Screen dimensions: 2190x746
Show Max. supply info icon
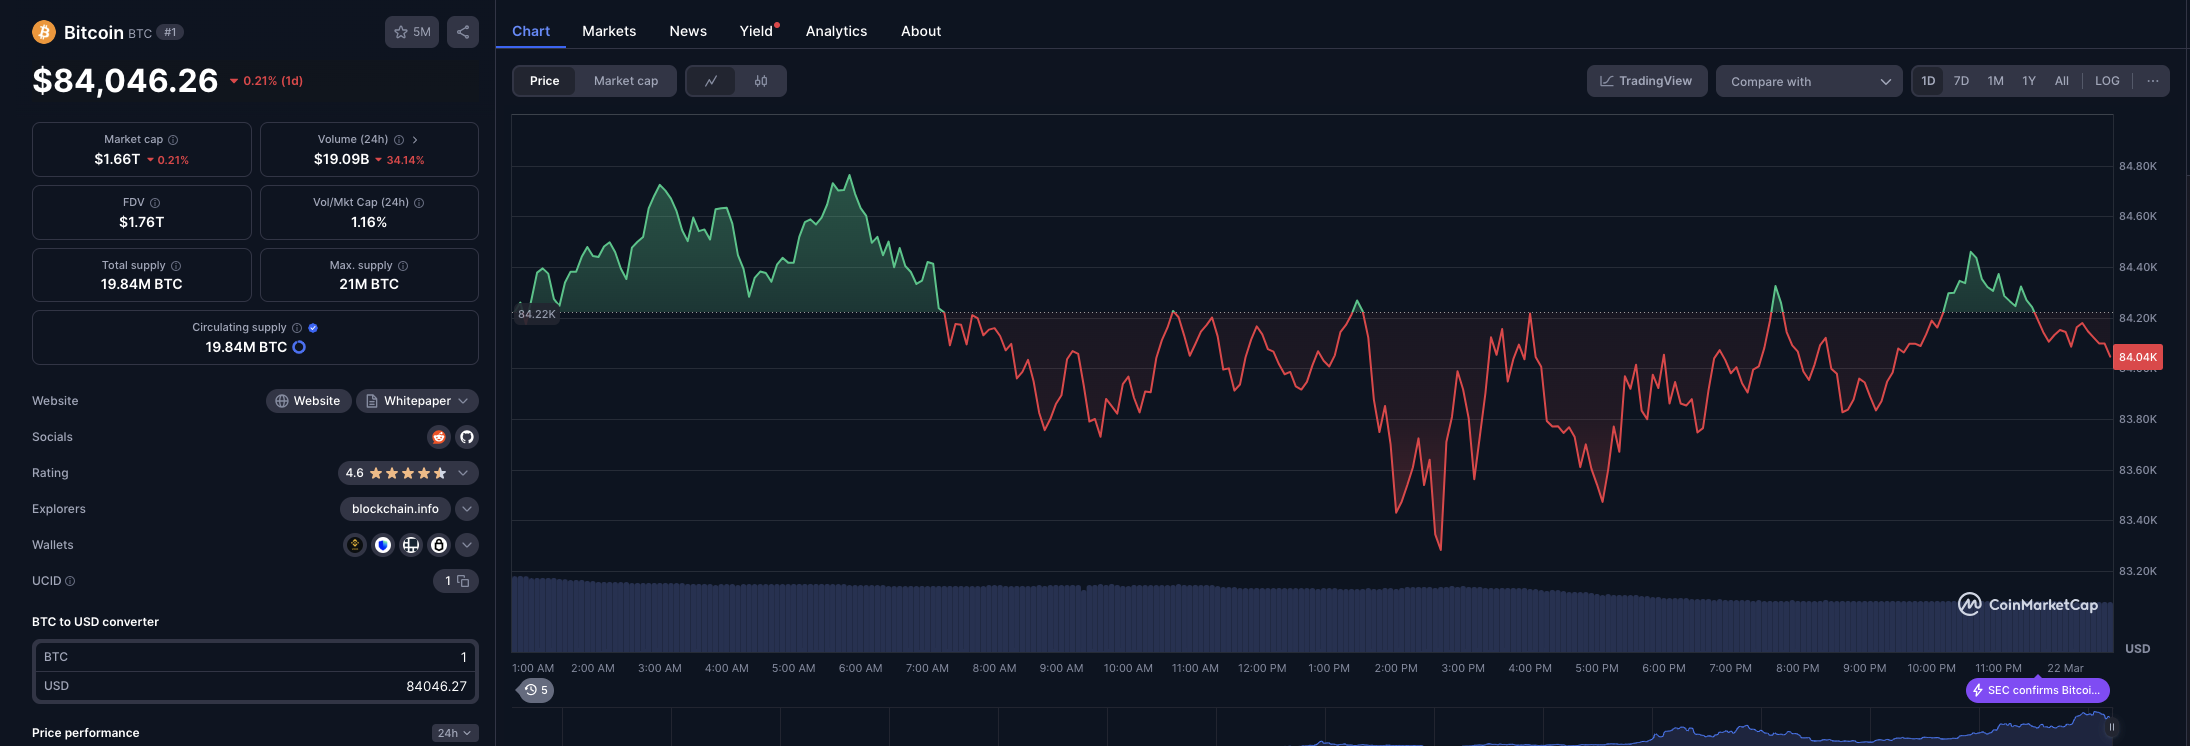tap(403, 266)
